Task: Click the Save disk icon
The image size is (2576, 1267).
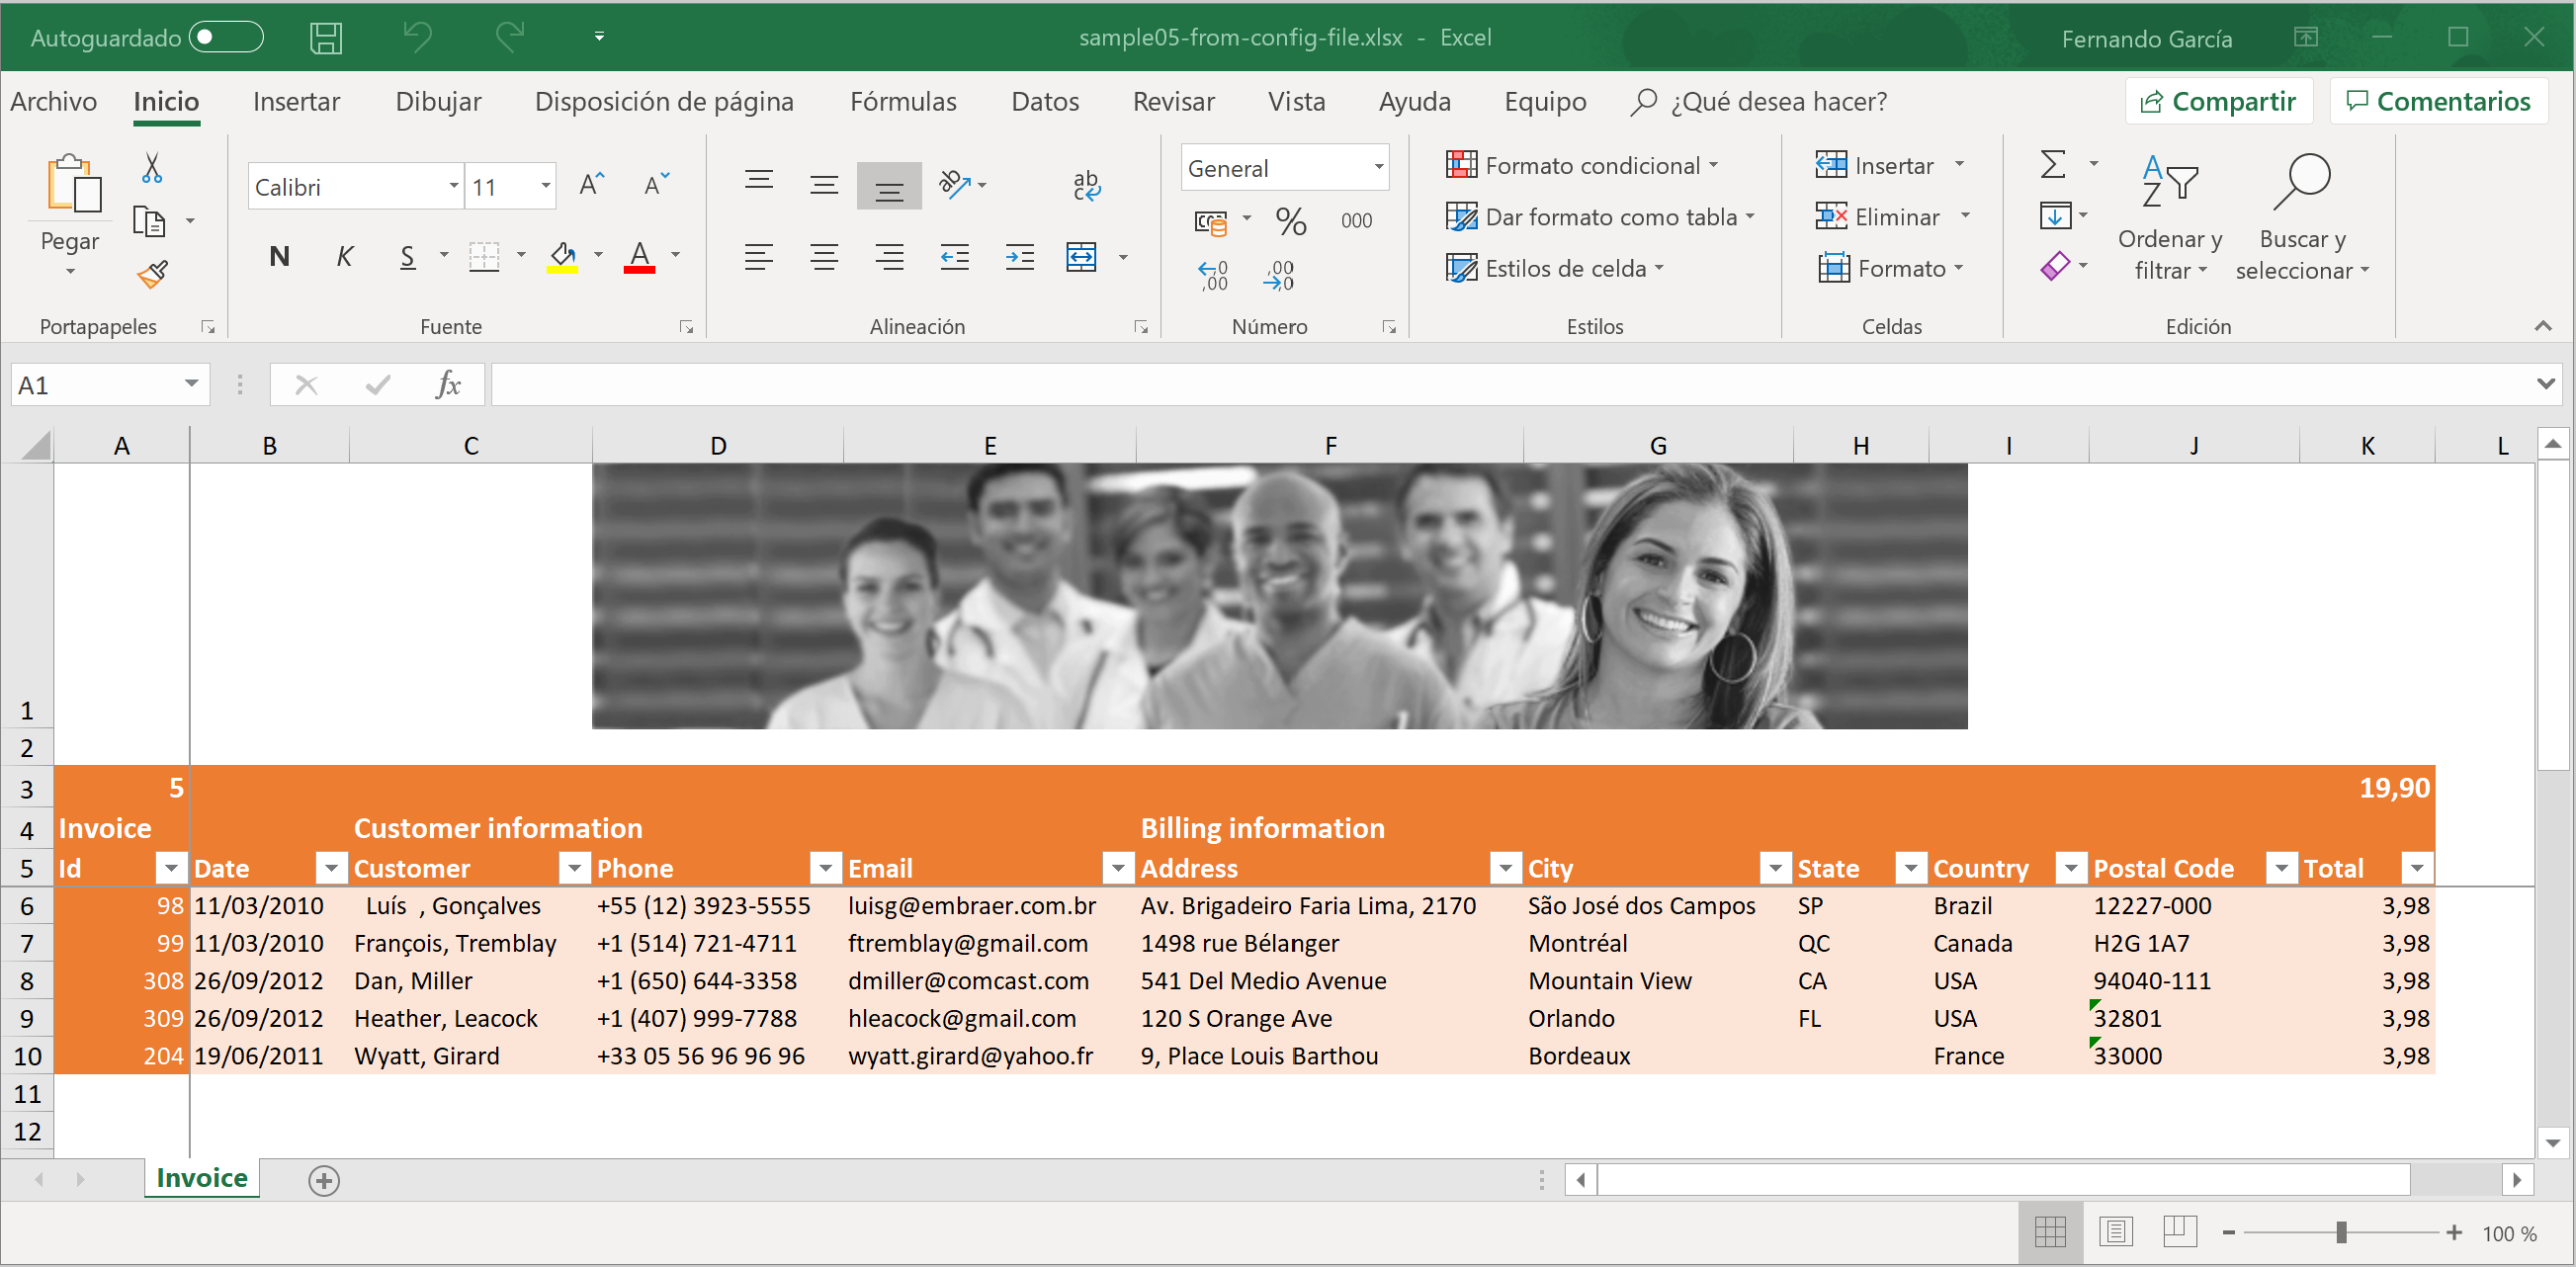Action: point(326,38)
